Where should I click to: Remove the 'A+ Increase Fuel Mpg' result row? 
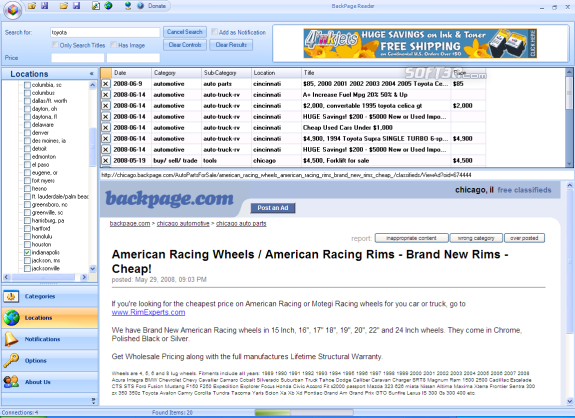[x=106, y=95]
